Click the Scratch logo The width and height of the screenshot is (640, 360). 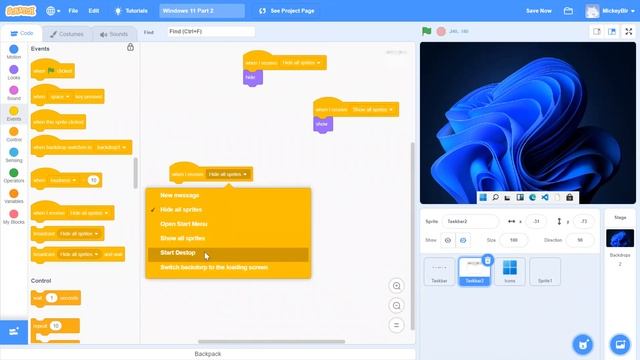[x=20, y=11]
